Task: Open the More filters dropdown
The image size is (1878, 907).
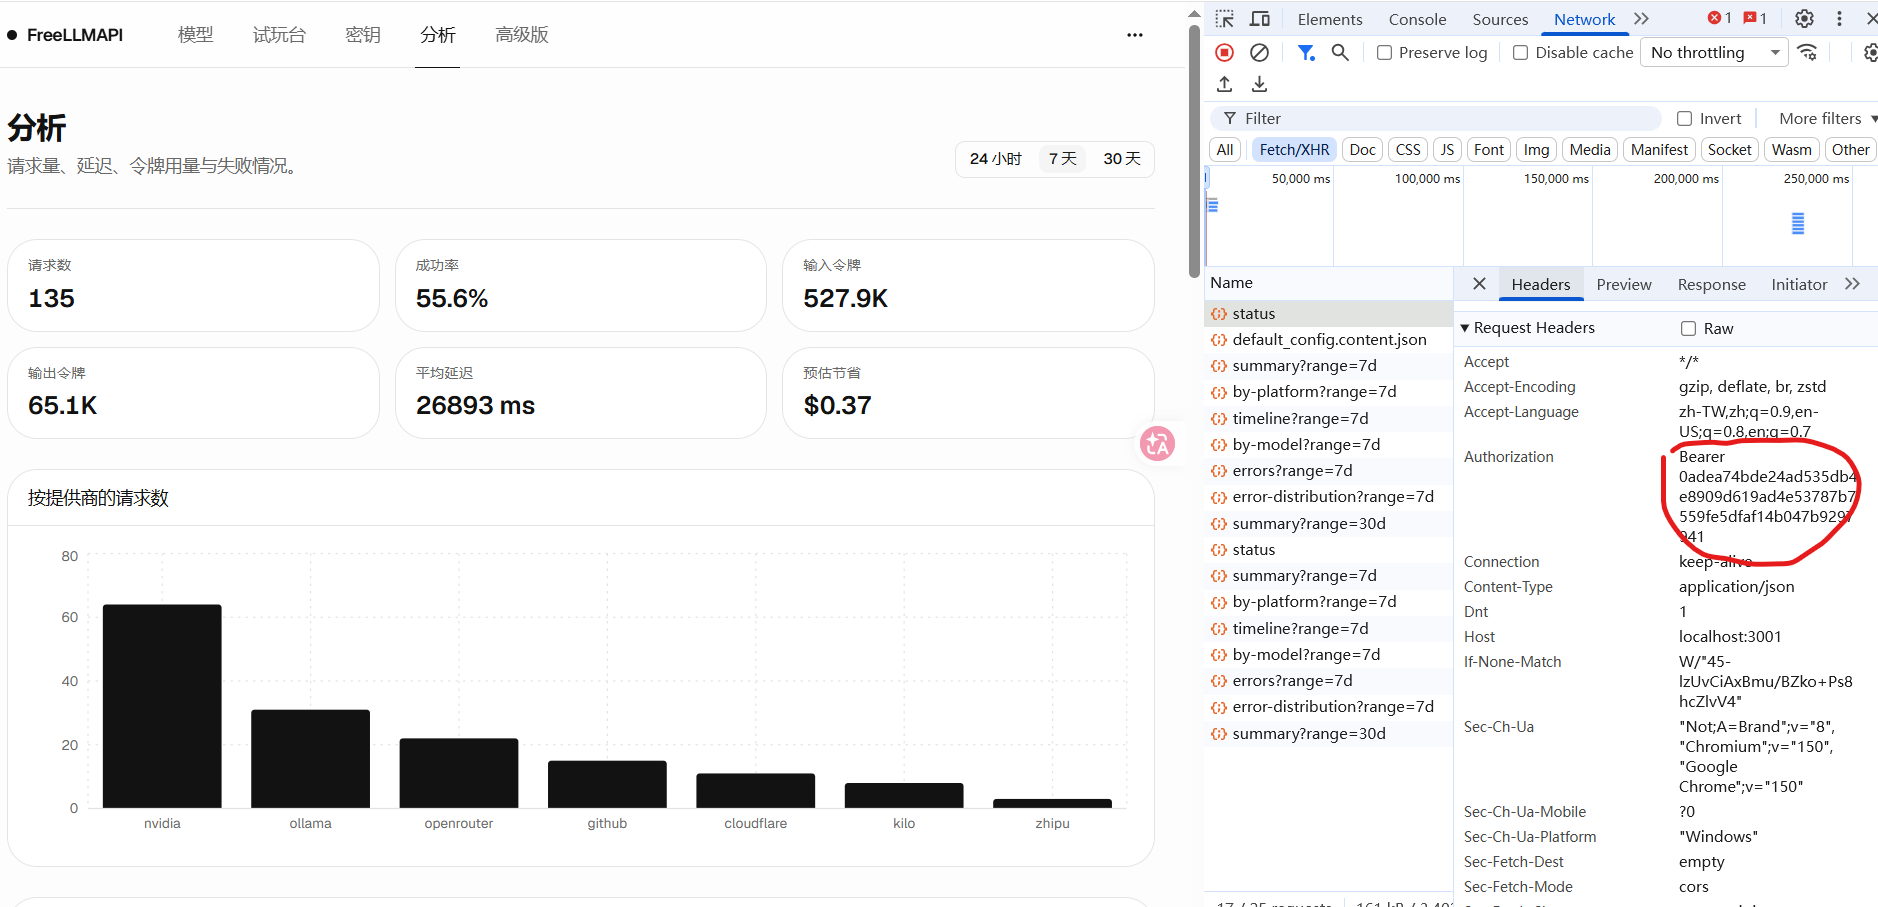Action: 1827,118
